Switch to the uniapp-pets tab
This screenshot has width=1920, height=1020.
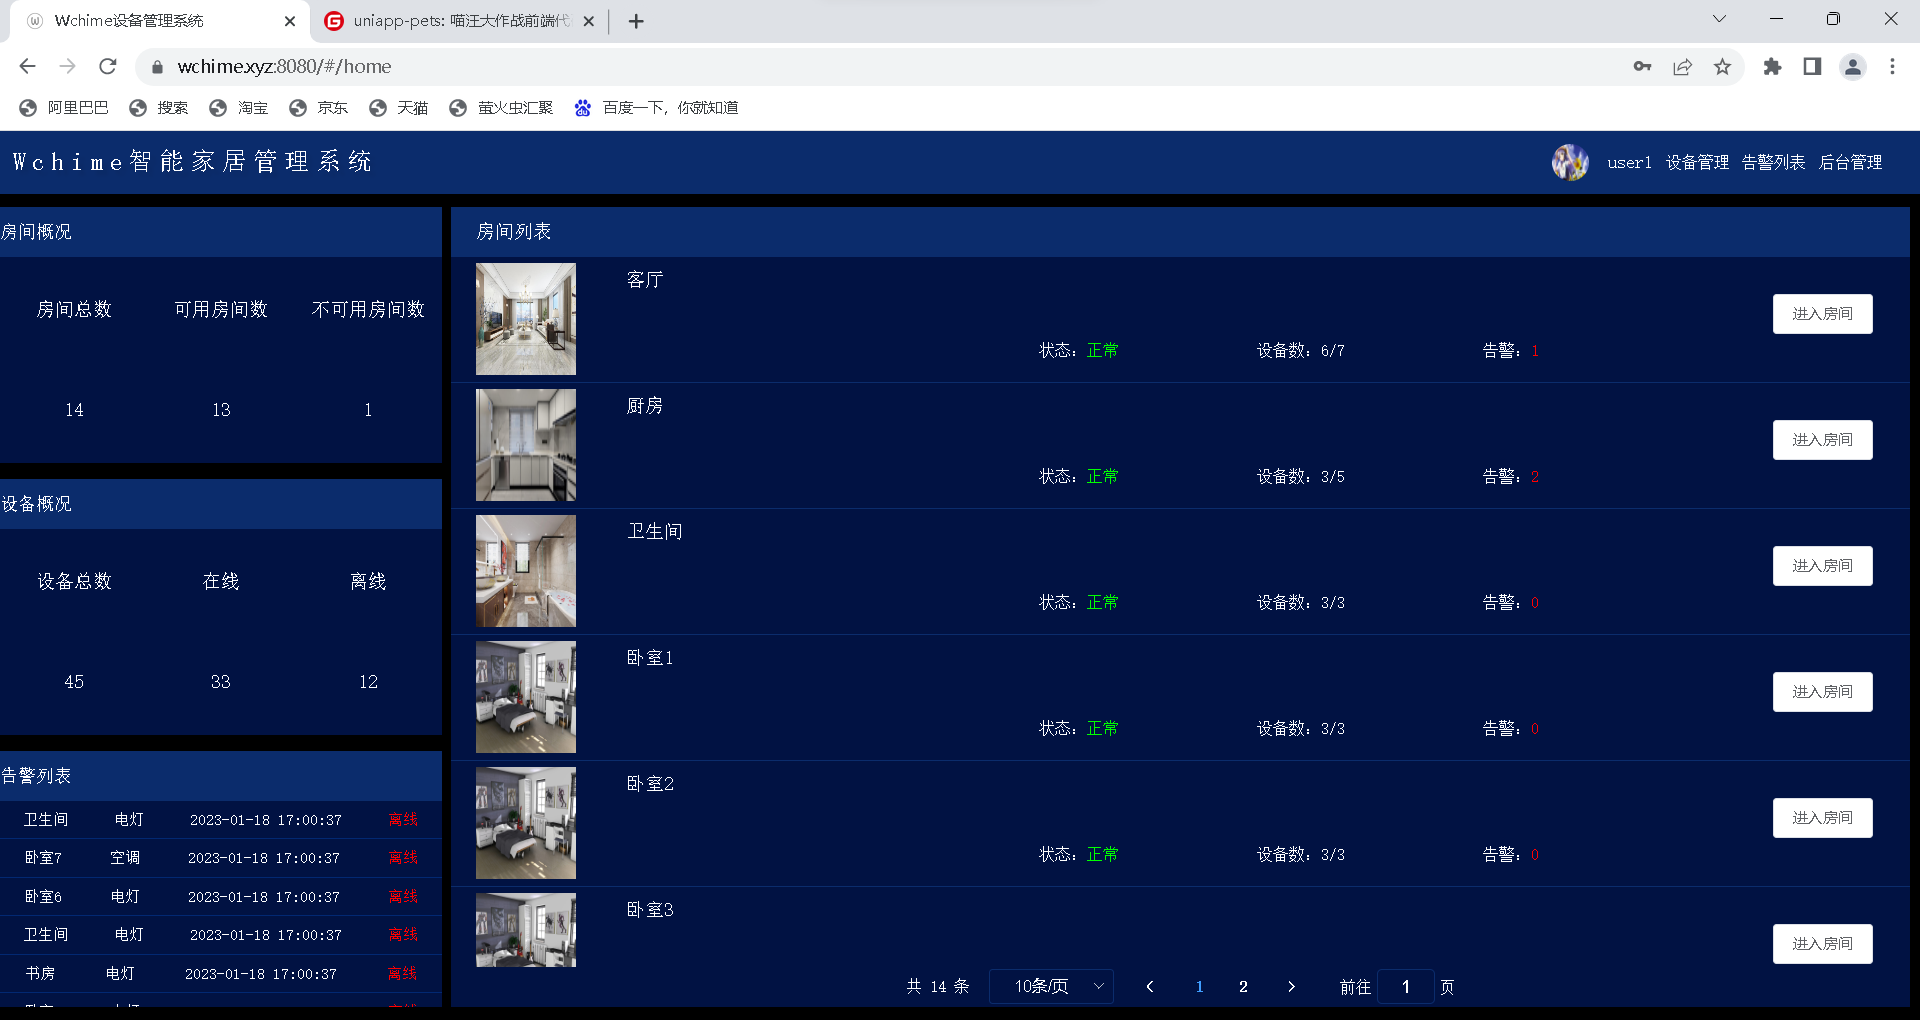(460, 21)
